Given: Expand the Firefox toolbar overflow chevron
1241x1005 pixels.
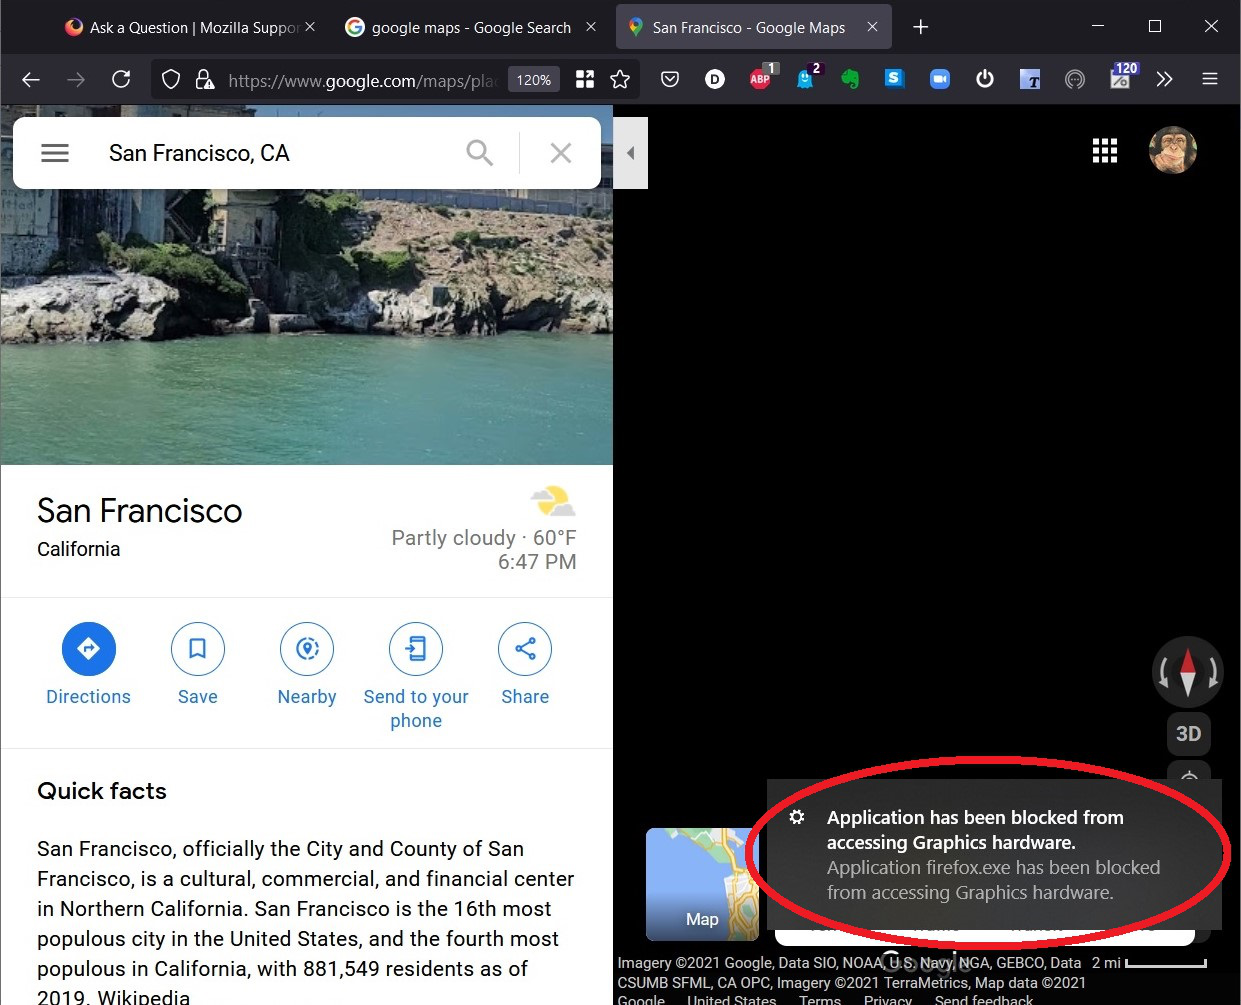Looking at the screenshot, I should 1164,79.
